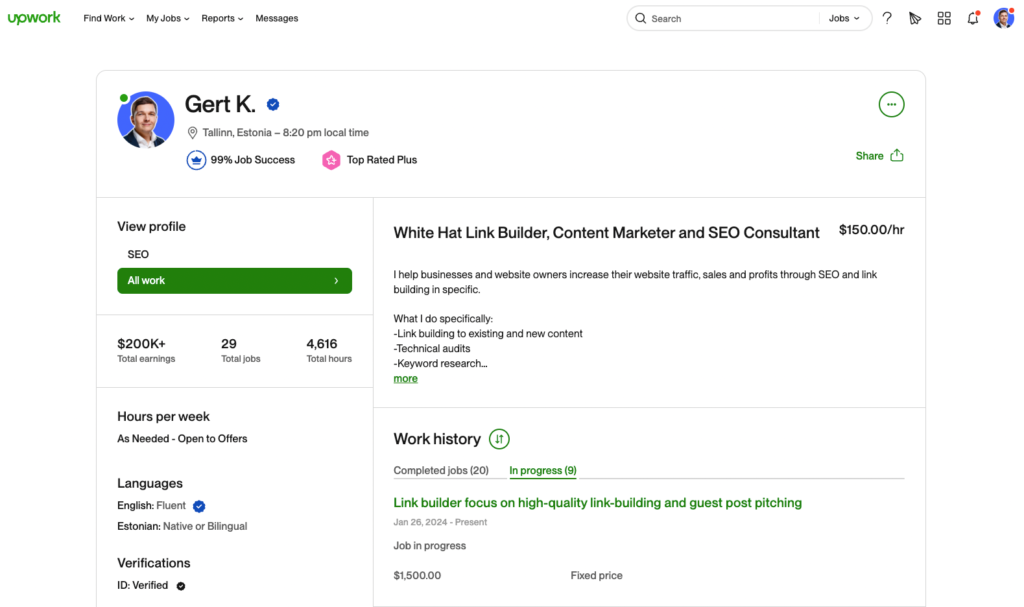Open the three-dots more options button
Viewport: 1024px width, 607px height.
coord(891,105)
